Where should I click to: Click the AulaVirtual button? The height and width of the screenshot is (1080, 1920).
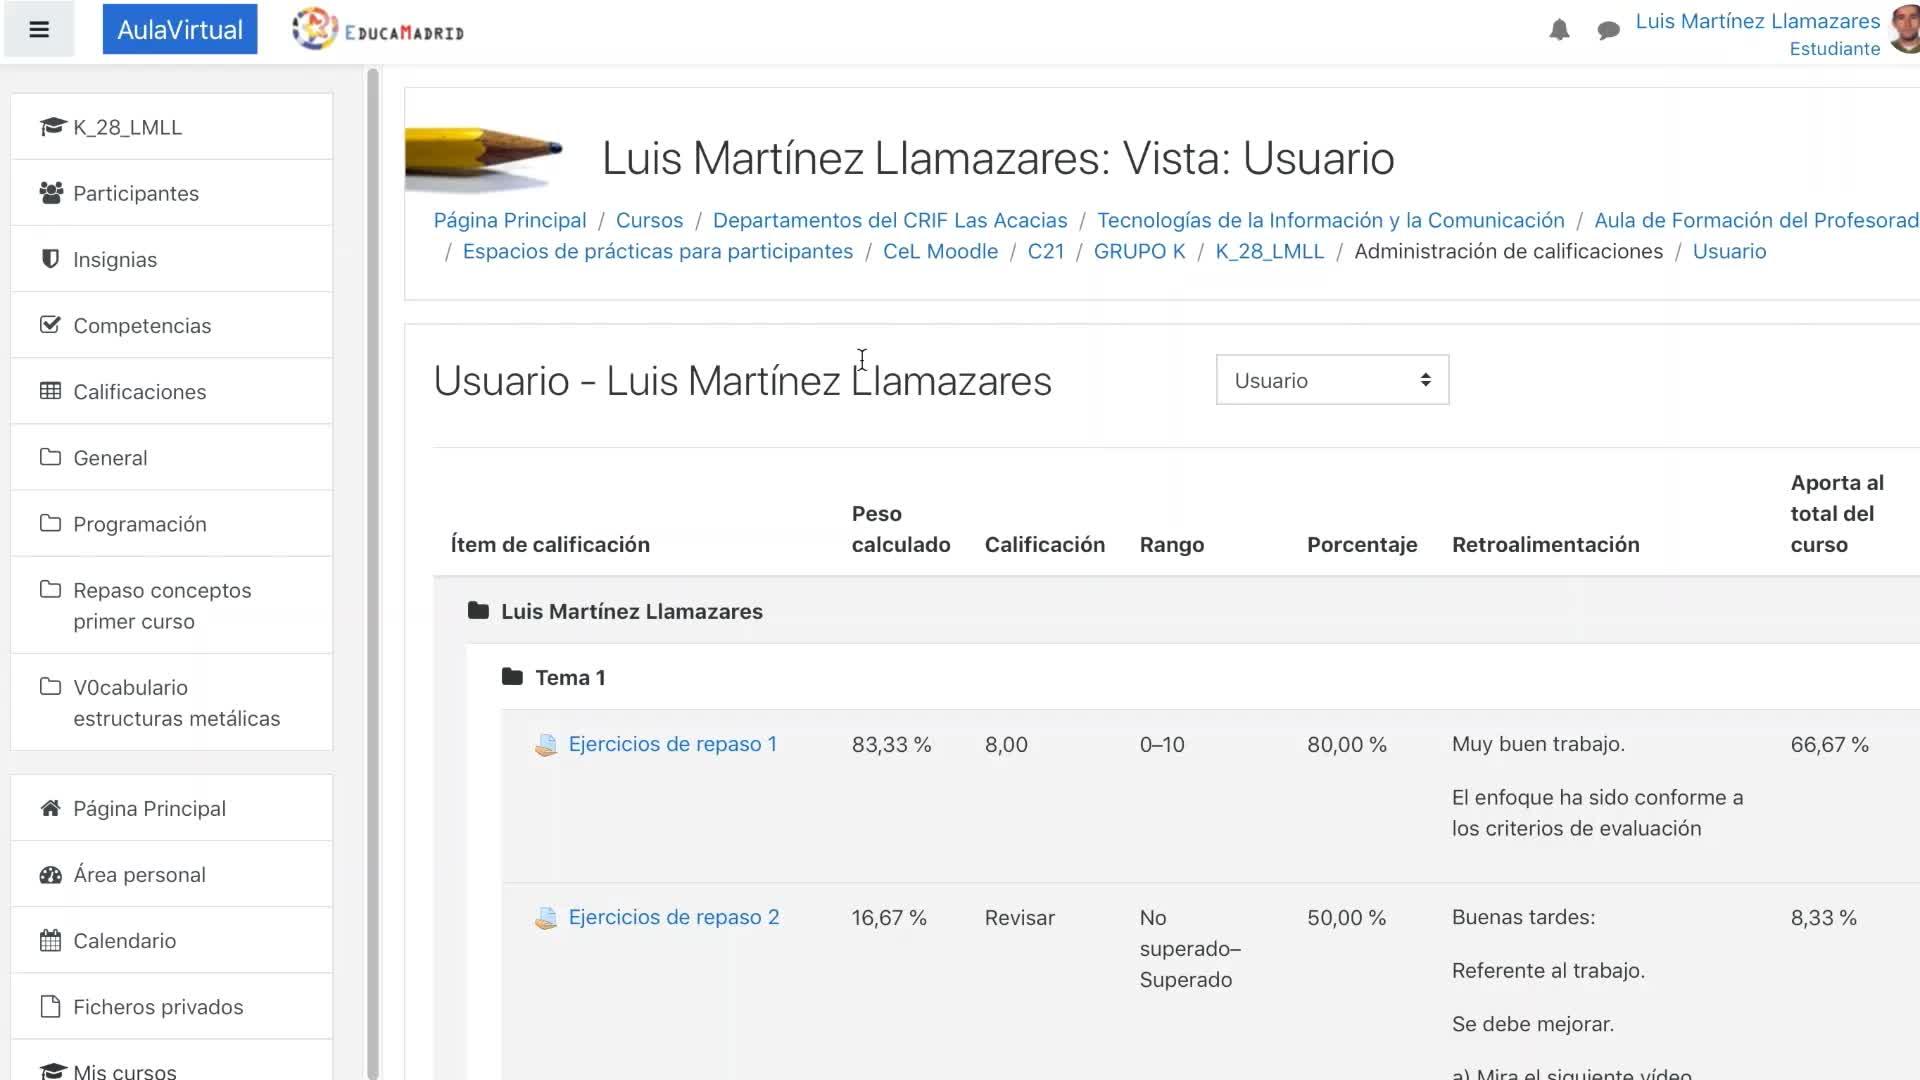pos(180,30)
